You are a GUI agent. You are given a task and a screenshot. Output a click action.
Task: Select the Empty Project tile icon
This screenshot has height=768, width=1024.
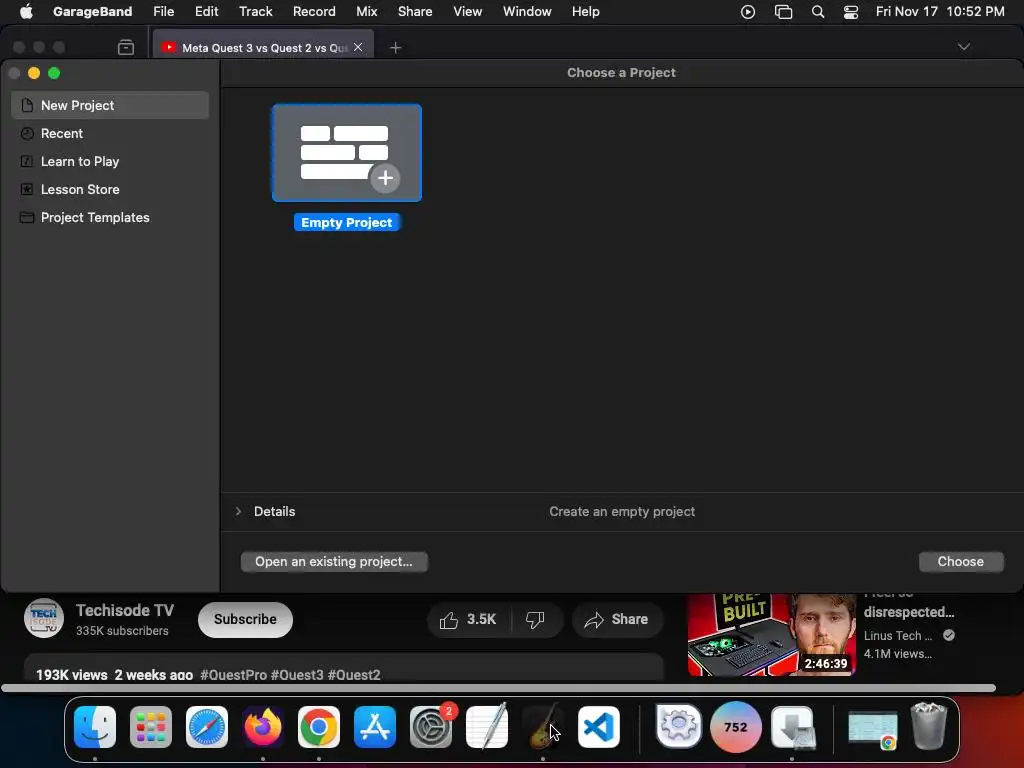coord(347,153)
